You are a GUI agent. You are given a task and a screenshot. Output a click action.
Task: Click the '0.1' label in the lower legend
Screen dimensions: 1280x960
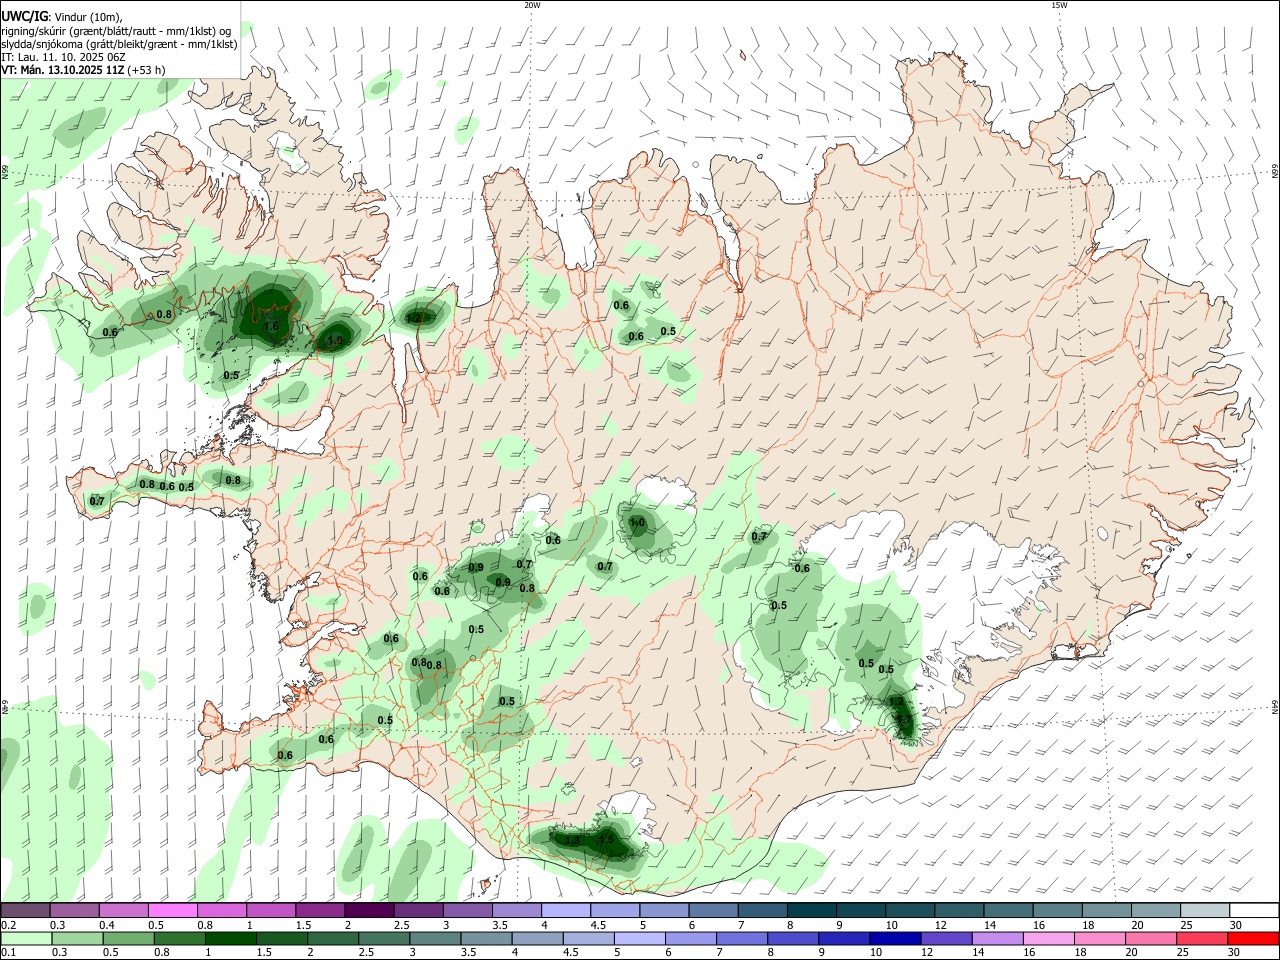(8, 953)
